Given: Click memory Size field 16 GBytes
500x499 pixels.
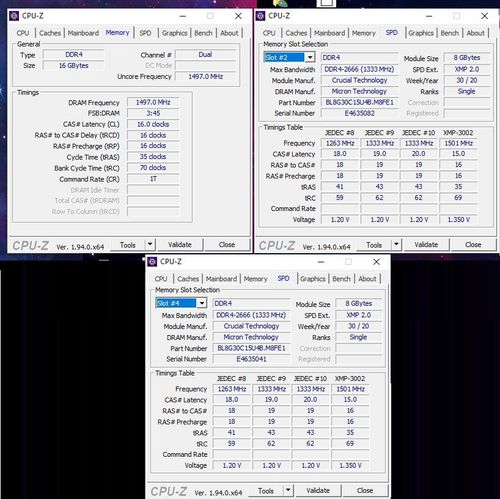Looking at the screenshot, I should (74, 66).
